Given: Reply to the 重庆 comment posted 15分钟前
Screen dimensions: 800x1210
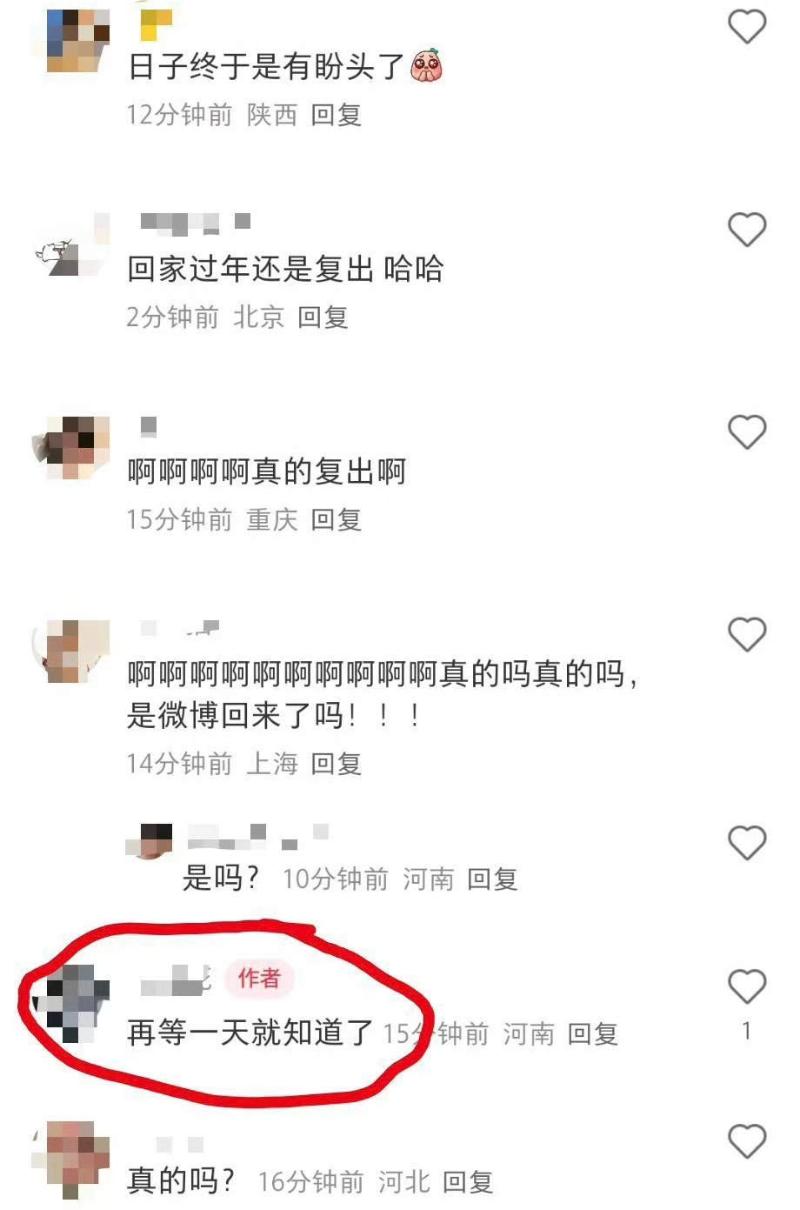Looking at the screenshot, I should click(x=336, y=520).
